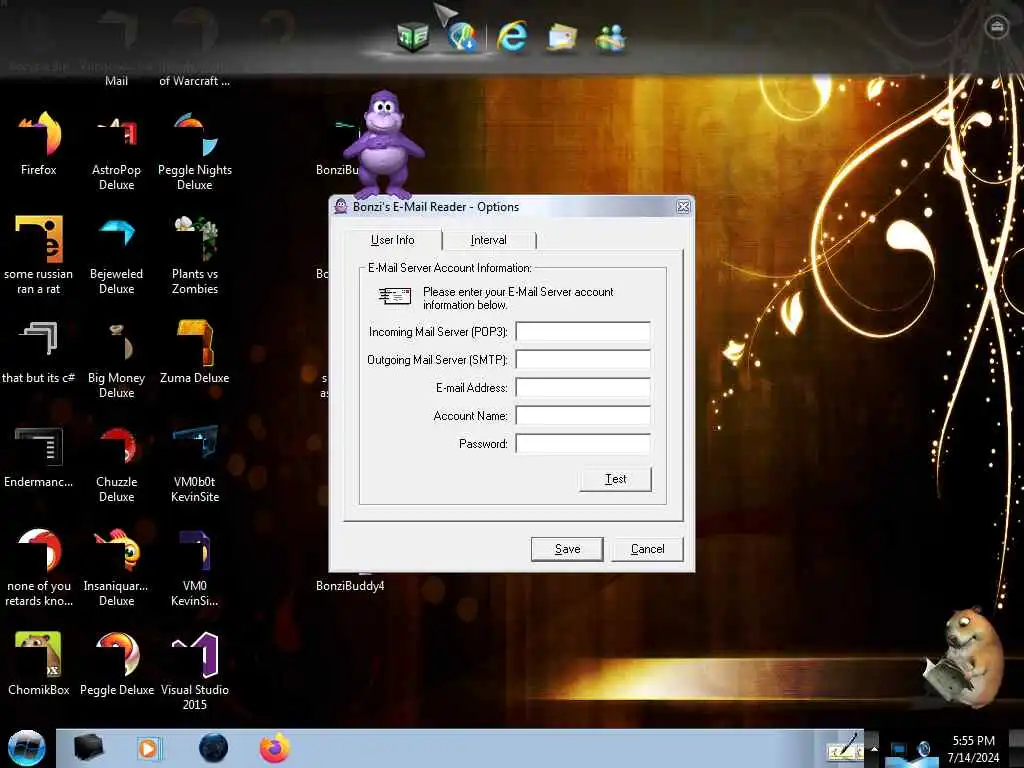Open the pen input panel tray icon
This screenshot has height=768, width=1024.
(x=845, y=748)
